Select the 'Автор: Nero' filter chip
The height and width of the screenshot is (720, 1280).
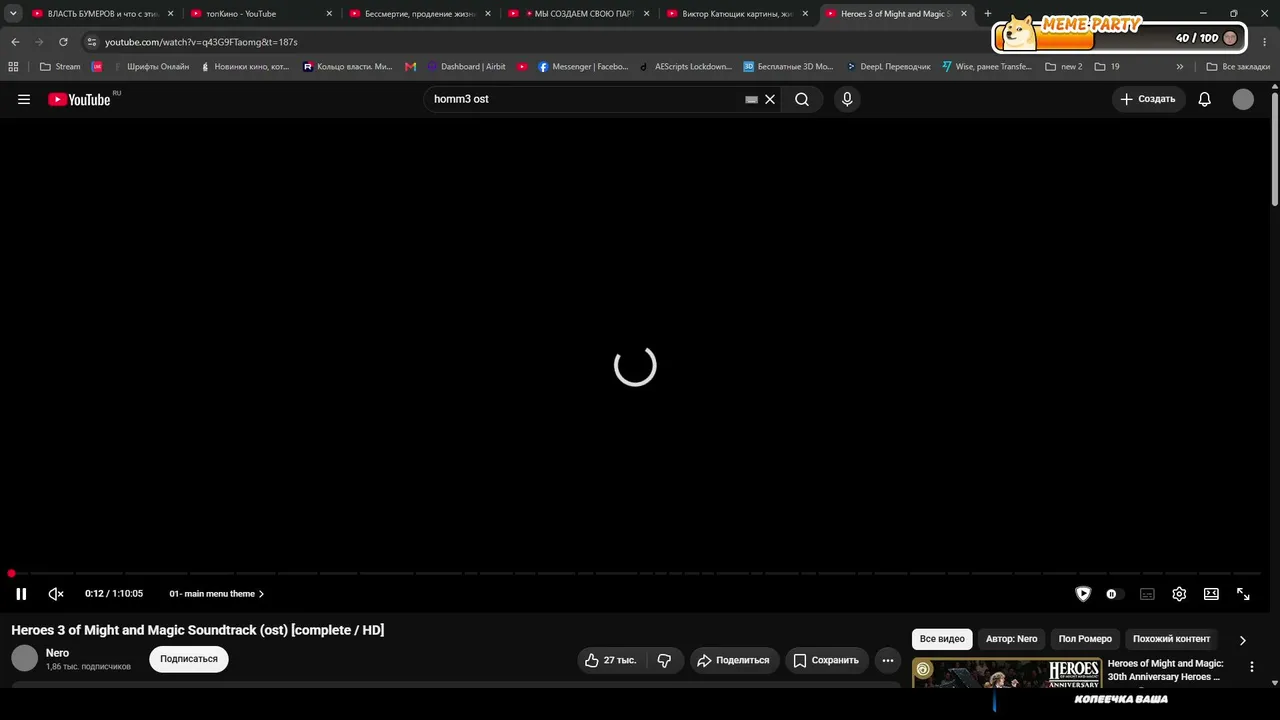[1012, 639]
